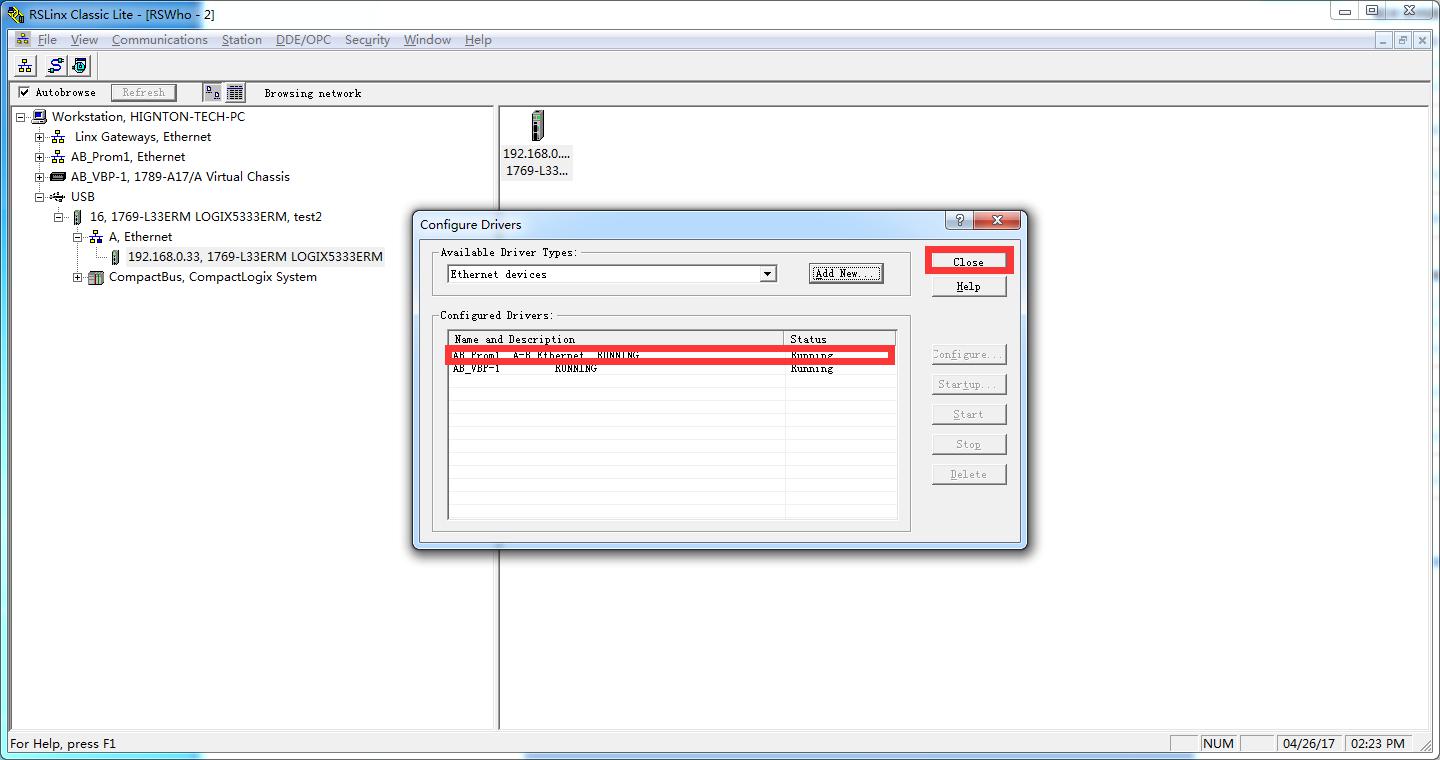This screenshot has height=760, width=1440.
Task: Click the third toolbar icon with the blue document
Action: [79, 66]
